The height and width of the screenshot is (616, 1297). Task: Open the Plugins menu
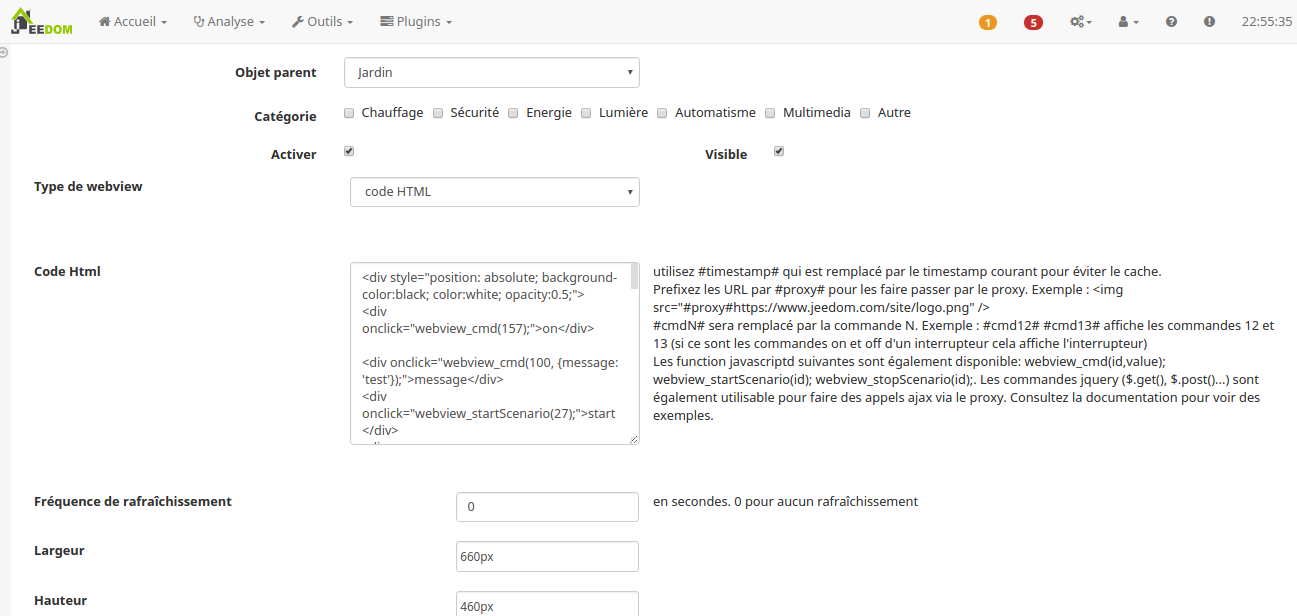tap(416, 21)
